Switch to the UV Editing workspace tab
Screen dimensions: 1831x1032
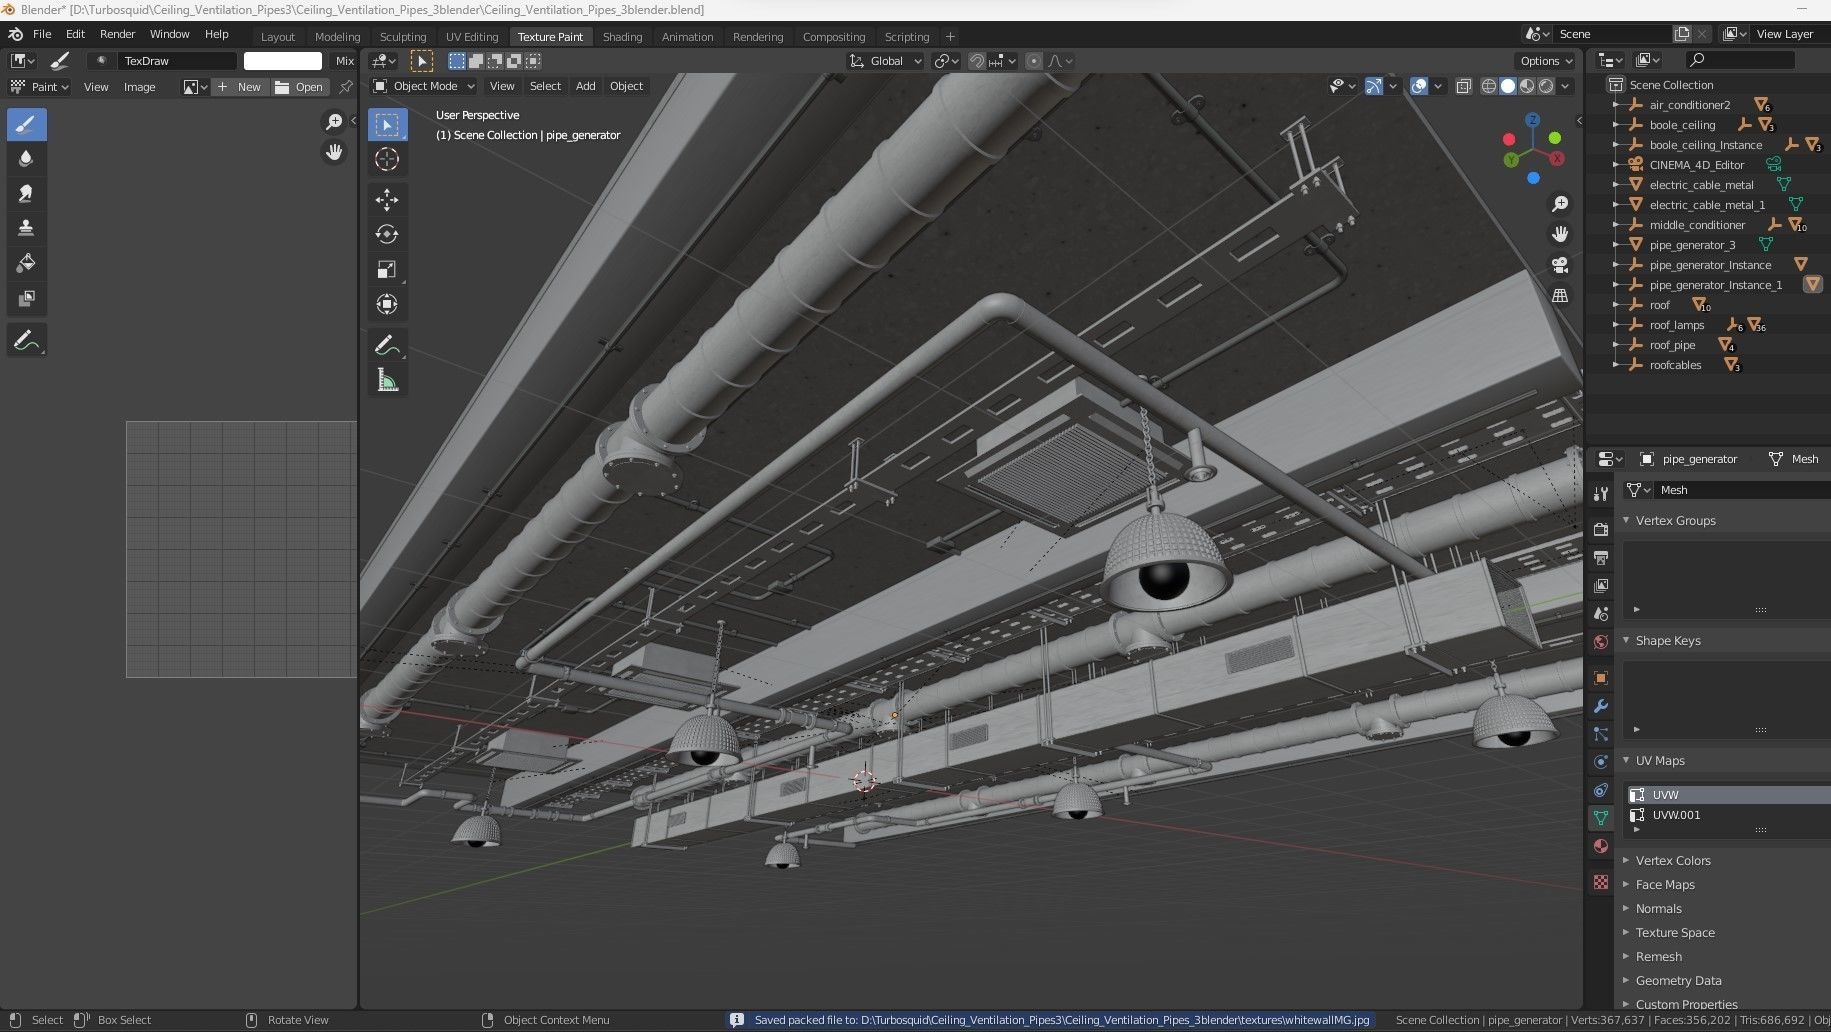tap(472, 37)
